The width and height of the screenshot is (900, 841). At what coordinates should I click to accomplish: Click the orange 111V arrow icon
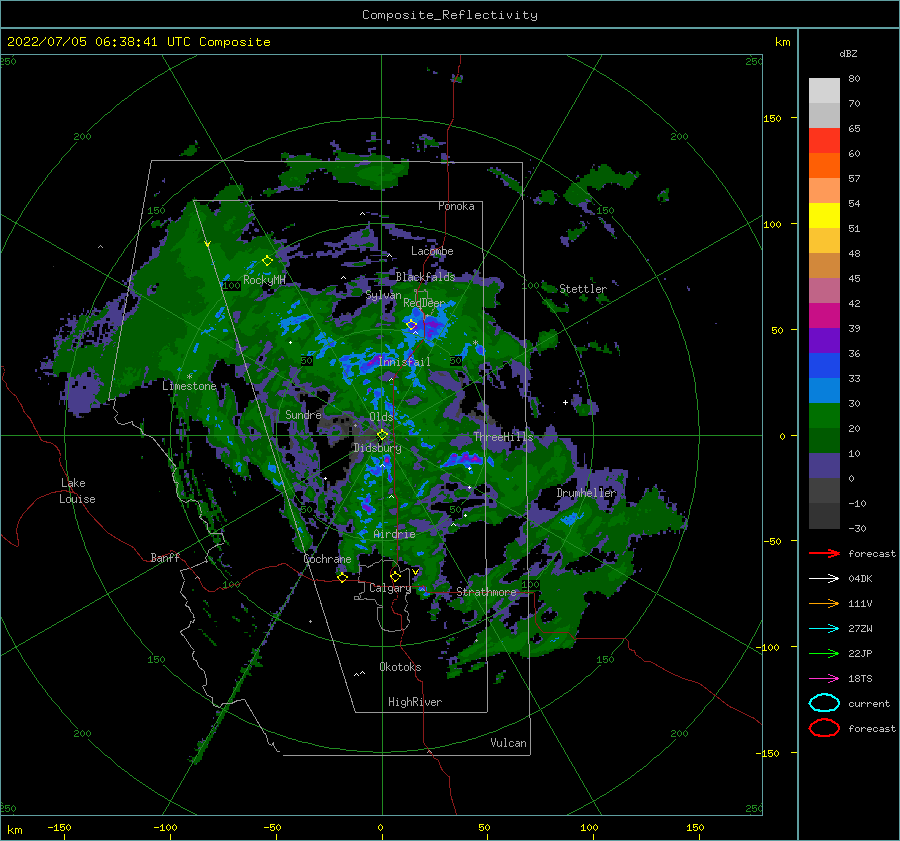click(x=824, y=603)
